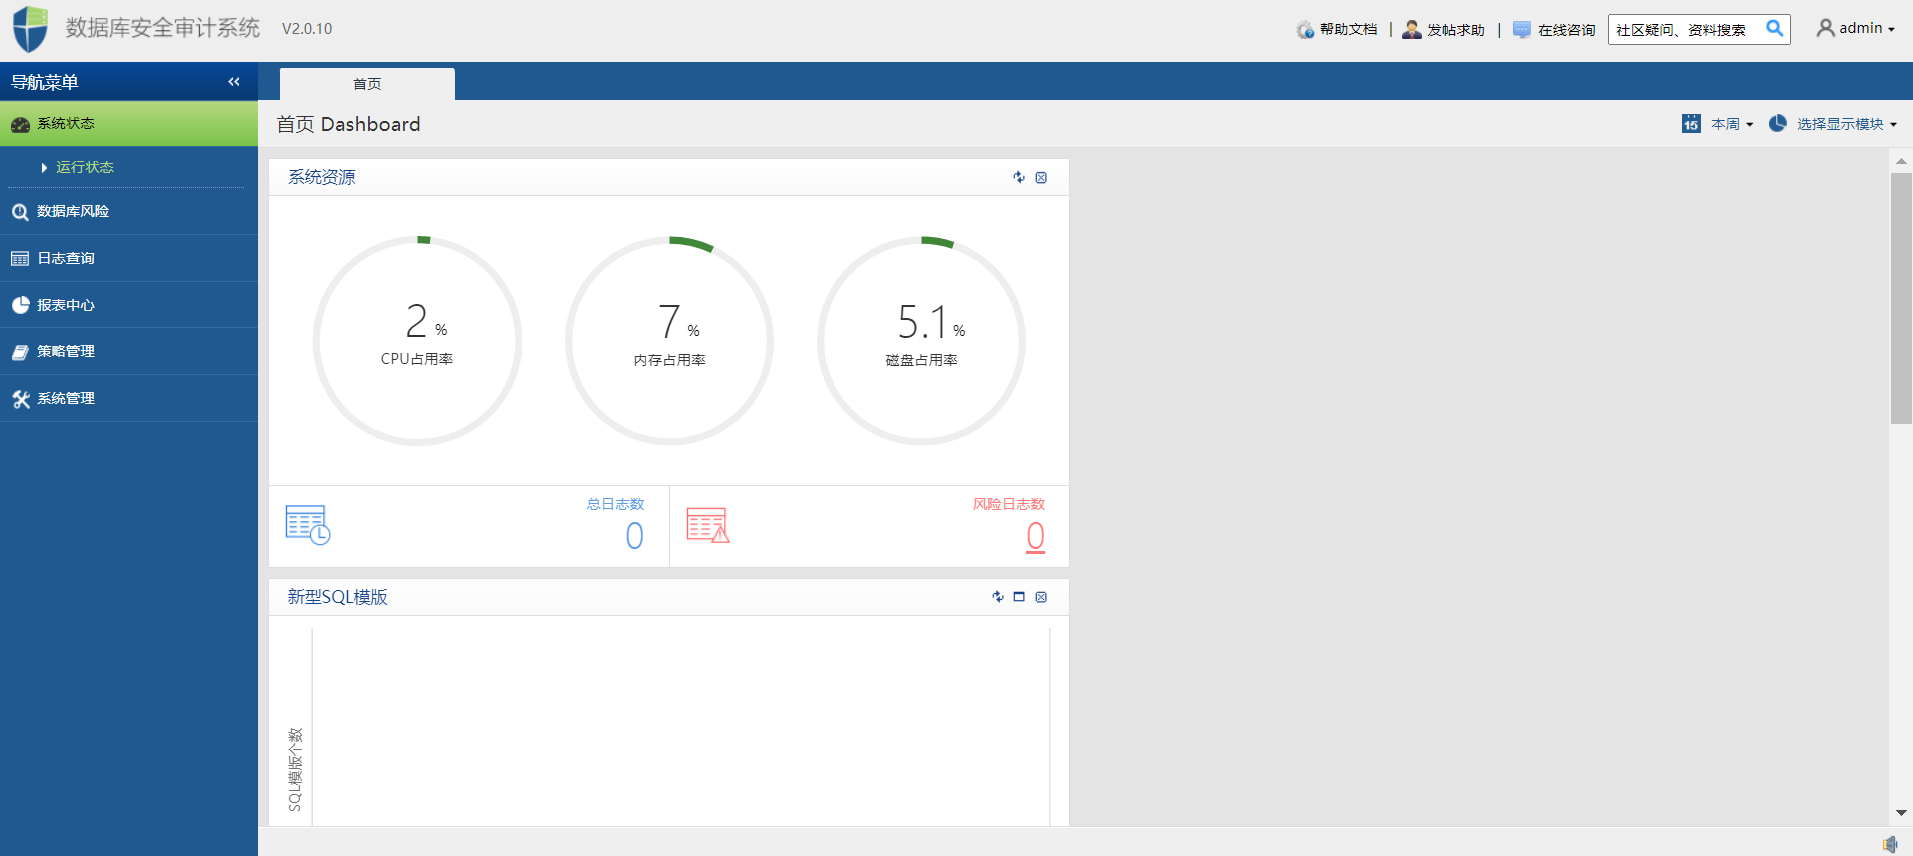The height and width of the screenshot is (856, 1913).
Task: Collapse the navigation menu with double-chevron
Action: coord(234,82)
